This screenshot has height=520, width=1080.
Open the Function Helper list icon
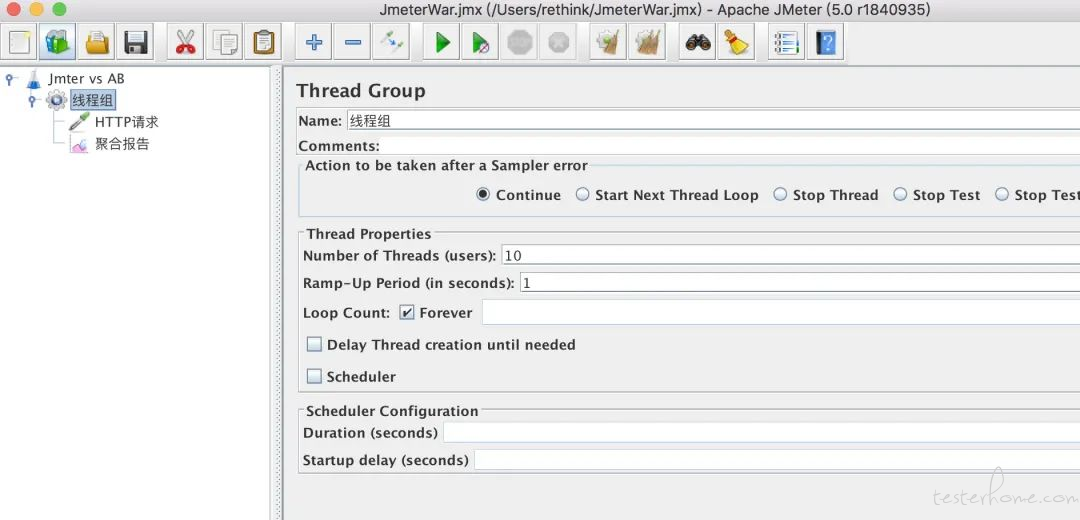pyautogui.click(x=786, y=43)
